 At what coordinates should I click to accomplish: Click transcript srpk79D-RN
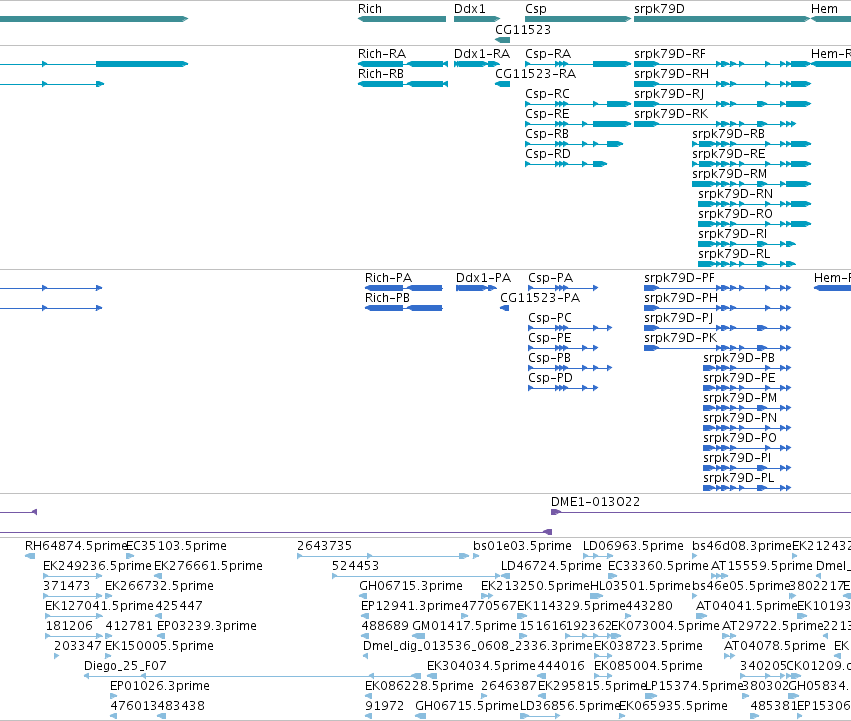(x=735, y=194)
